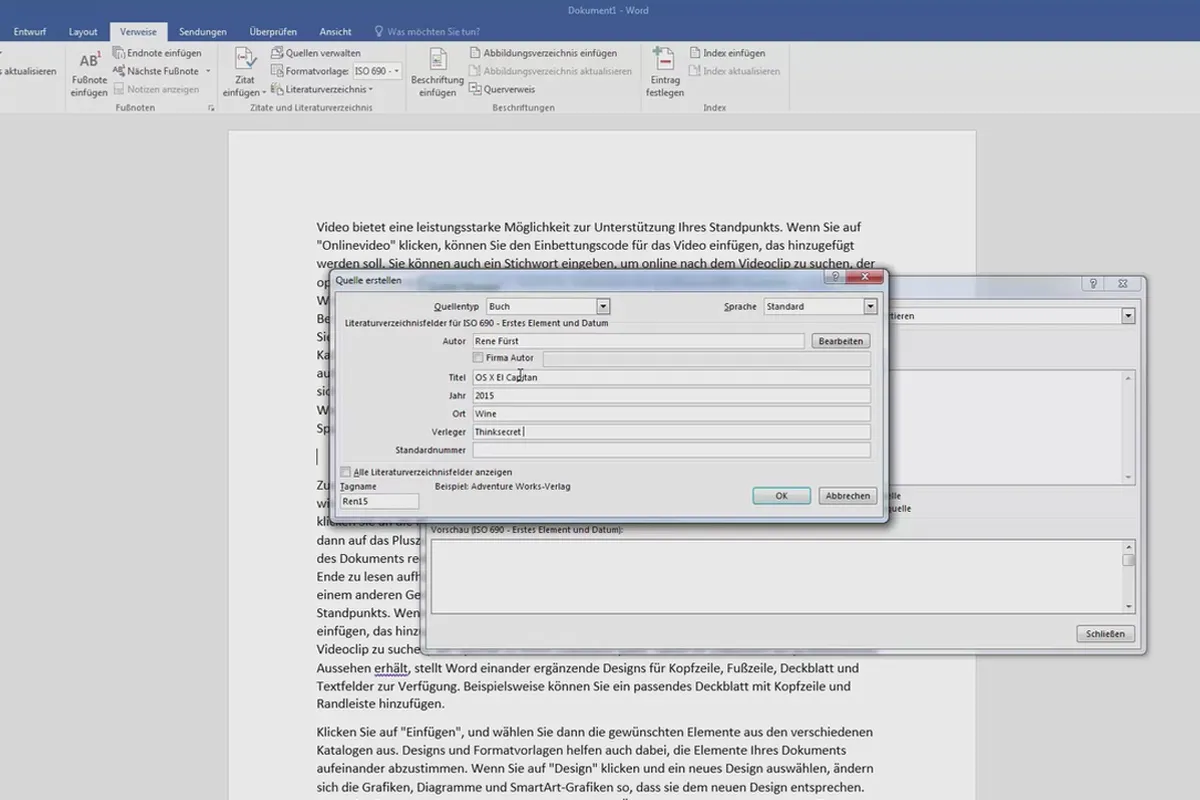Open Zitat einfügen menu
This screenshot has height=800, width=1200.
pyautogui.click(x=245, y=73)
